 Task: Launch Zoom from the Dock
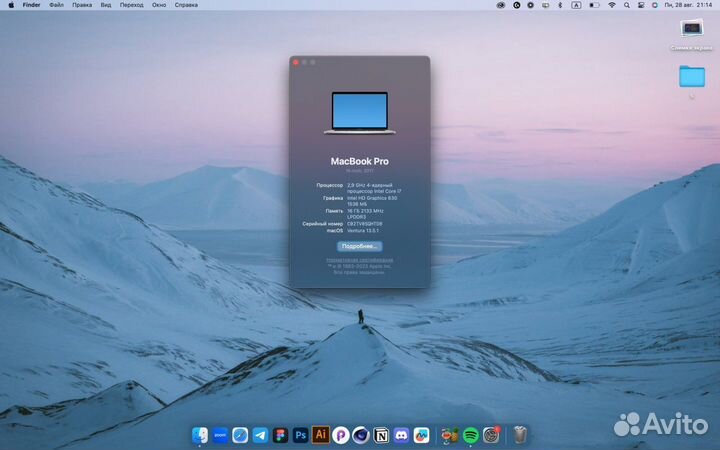(x=220, y=435)
